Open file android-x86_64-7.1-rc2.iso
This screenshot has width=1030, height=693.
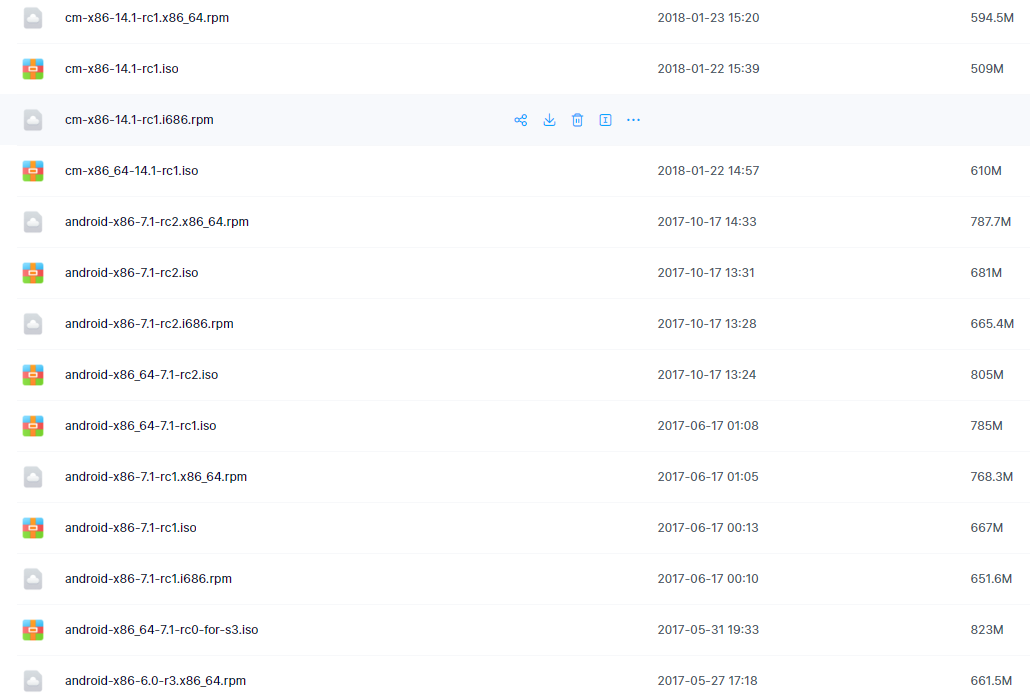141,375
